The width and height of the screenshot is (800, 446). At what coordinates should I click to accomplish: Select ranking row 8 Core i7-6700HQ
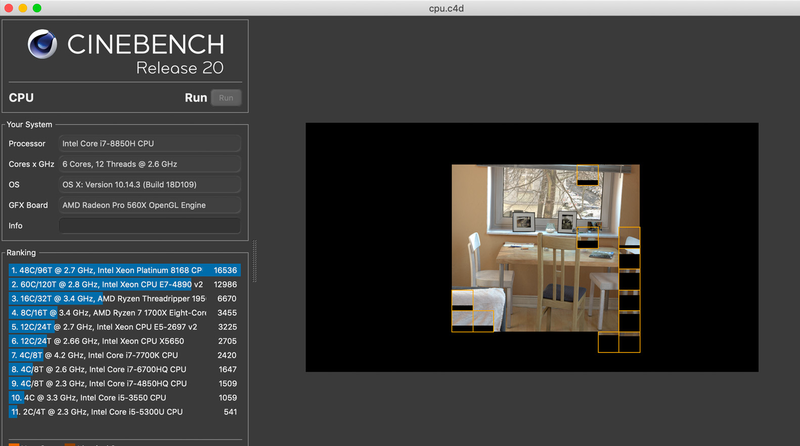(x=124, y=369)
